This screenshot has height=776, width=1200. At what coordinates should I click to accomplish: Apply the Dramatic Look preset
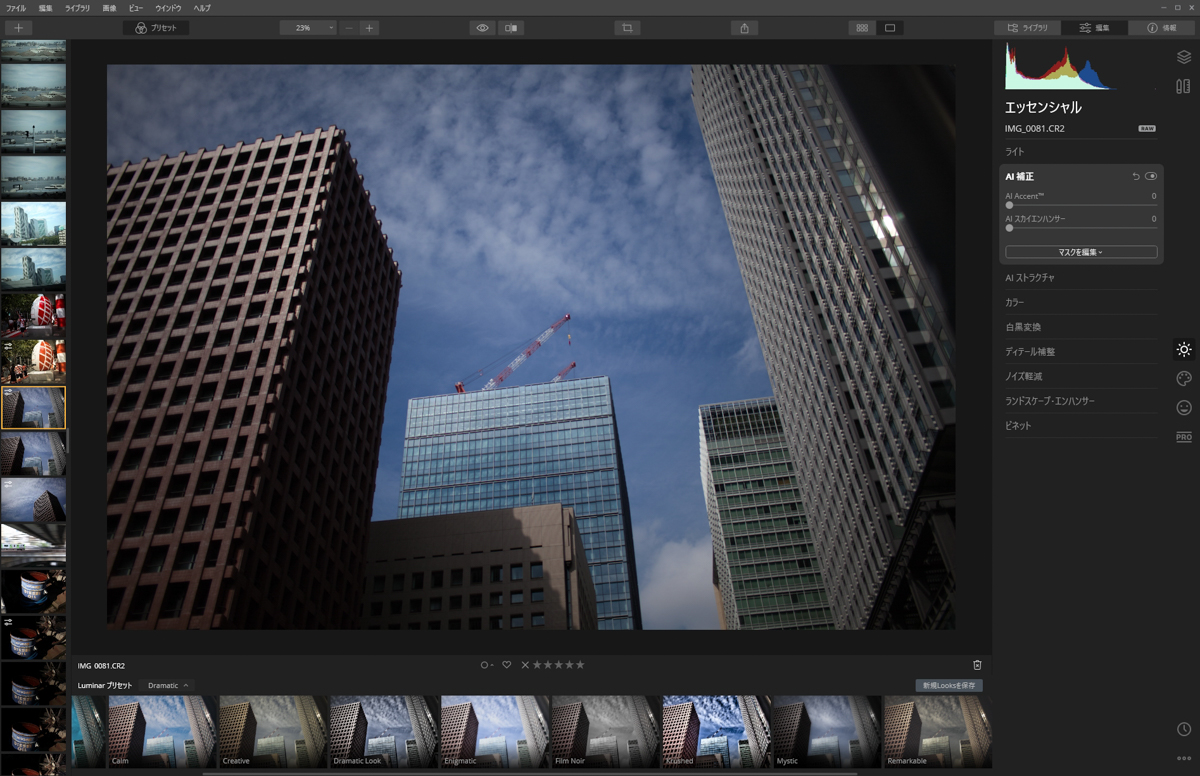[384, 732]
